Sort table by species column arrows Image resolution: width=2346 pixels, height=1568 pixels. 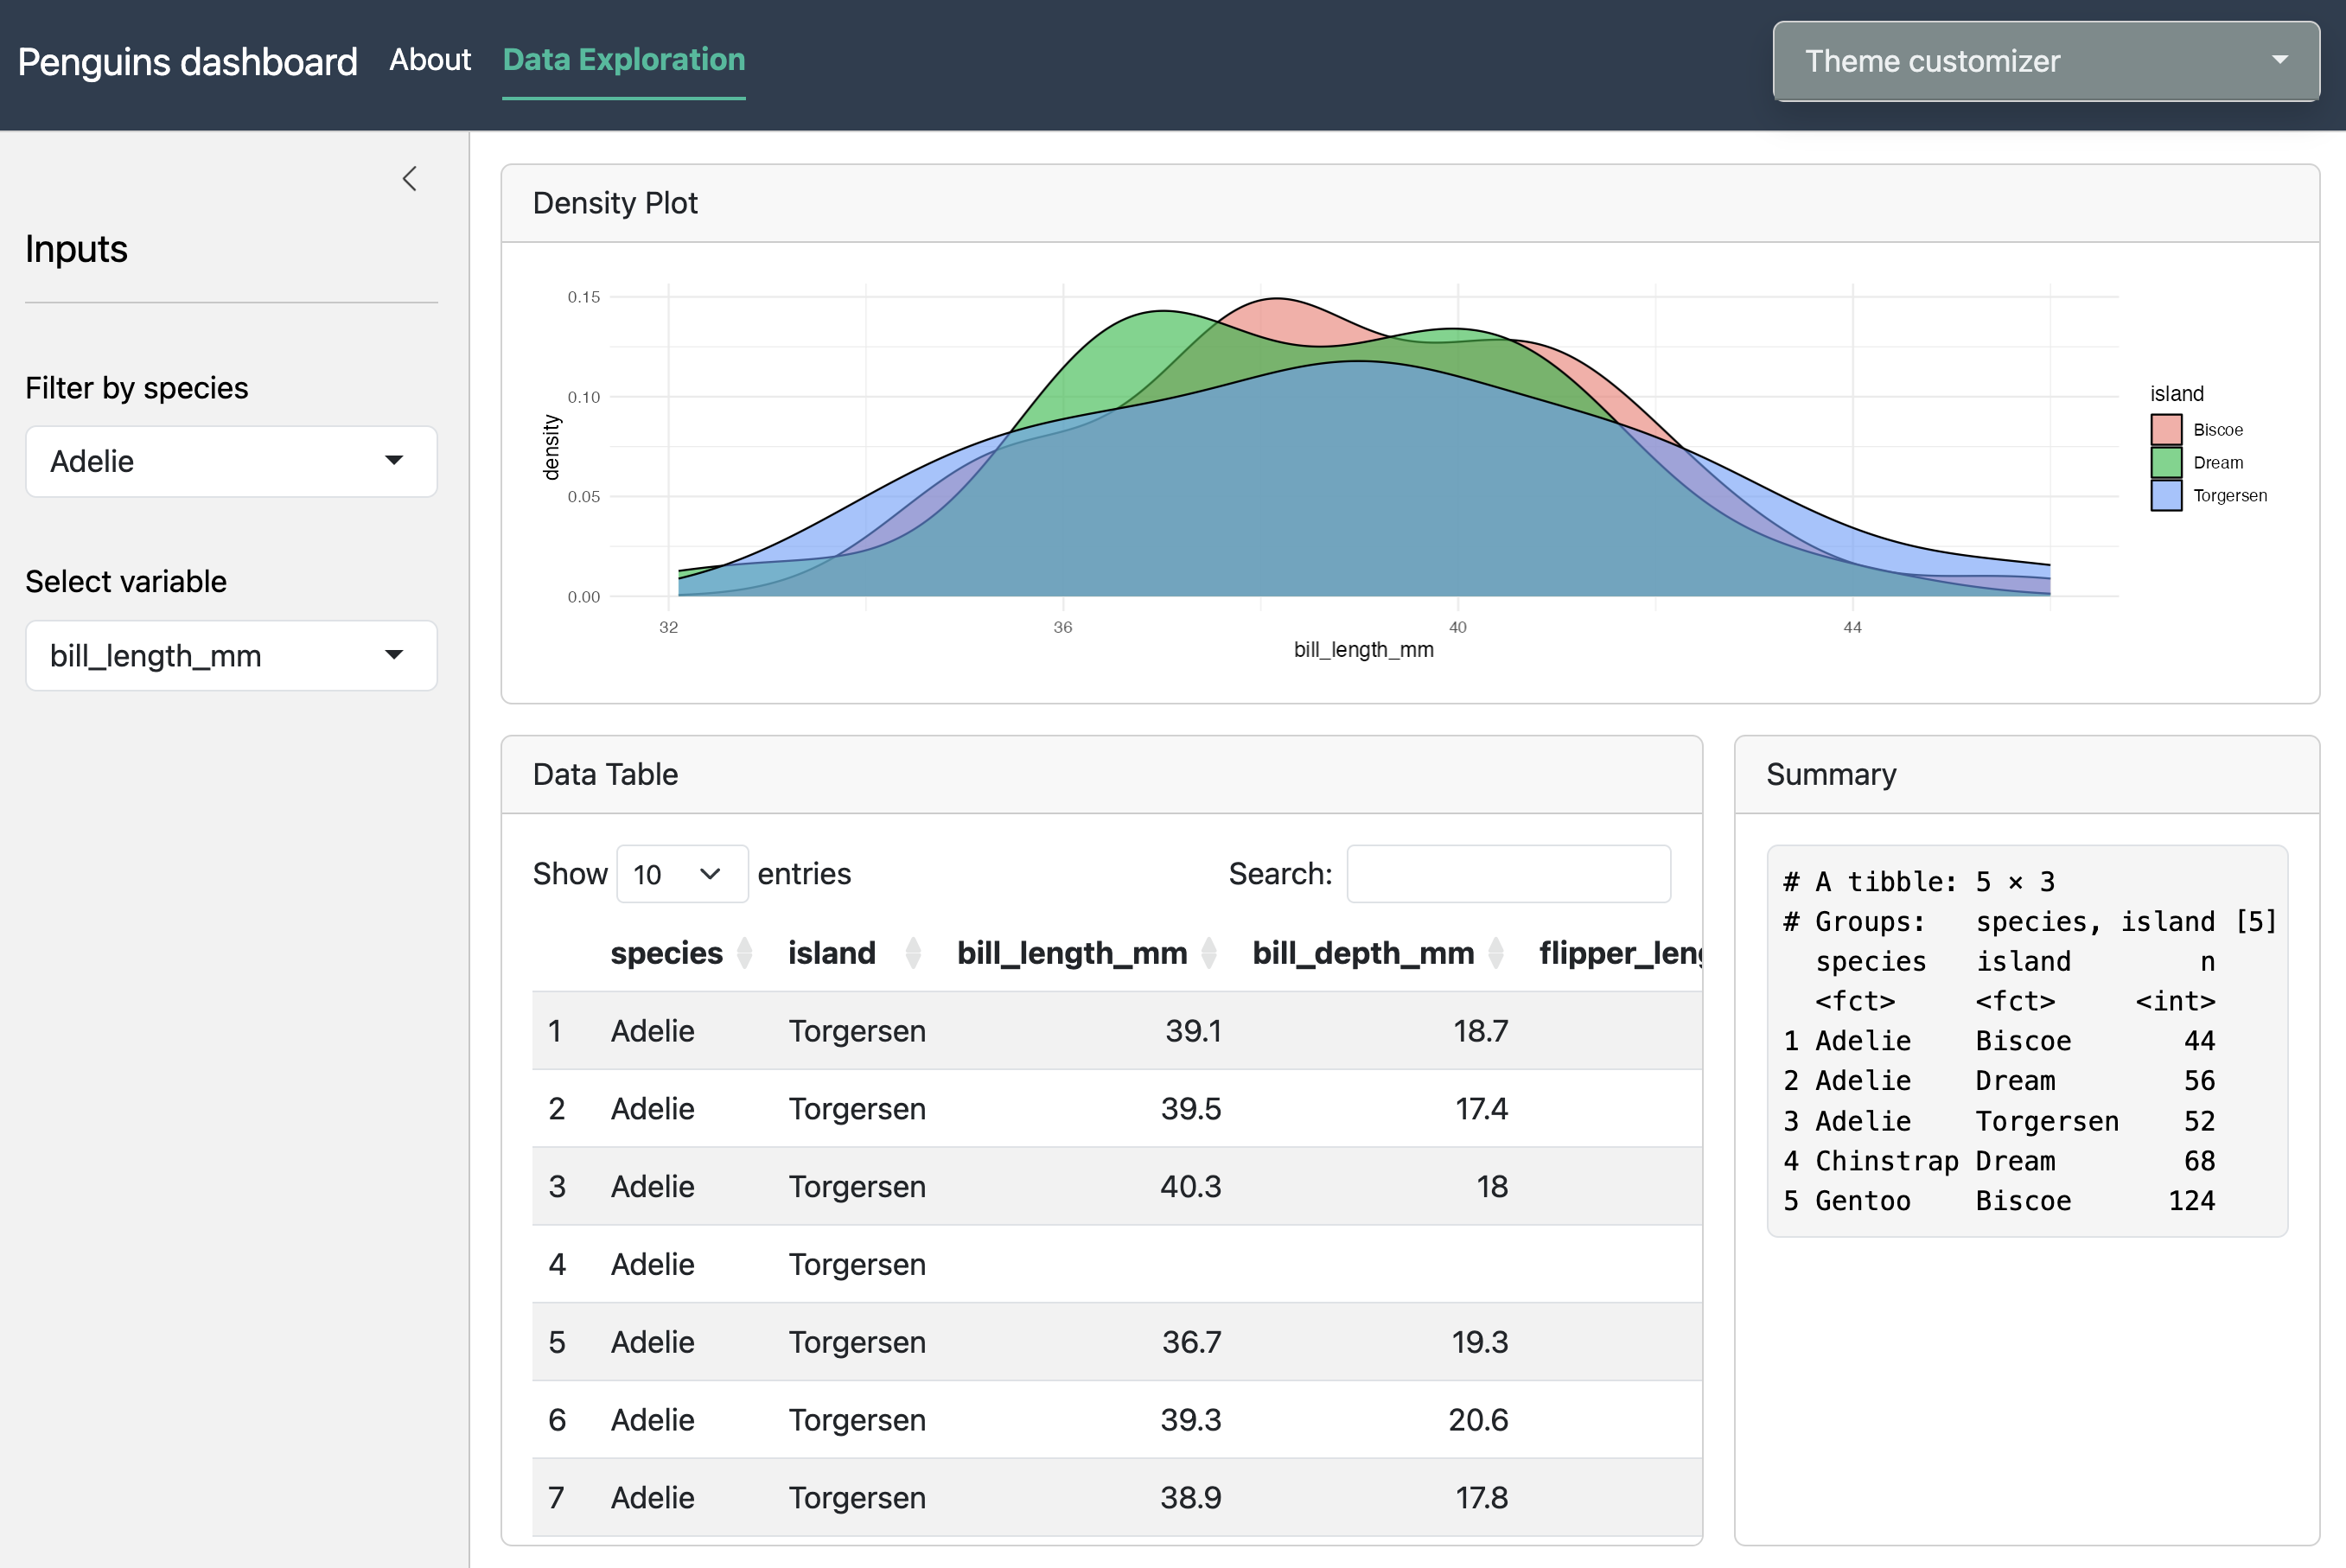tap(744, 953)
